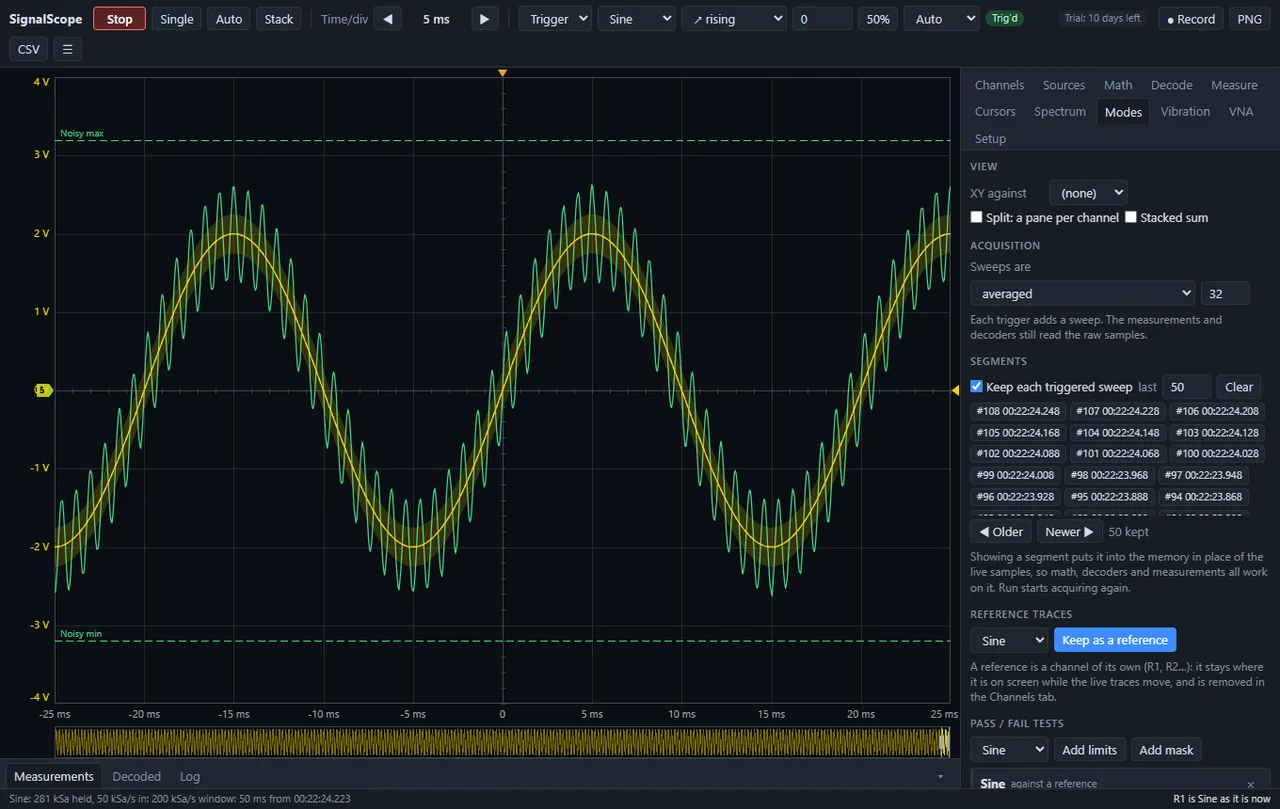Screen dimensions: 1280x809
Task: Uncheck Keep each triggered sweep
Action: 977,387
